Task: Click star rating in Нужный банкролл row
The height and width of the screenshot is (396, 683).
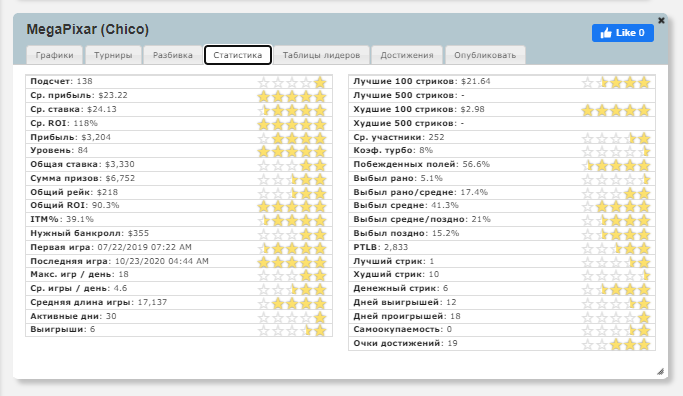Action: tap(292, 234)
